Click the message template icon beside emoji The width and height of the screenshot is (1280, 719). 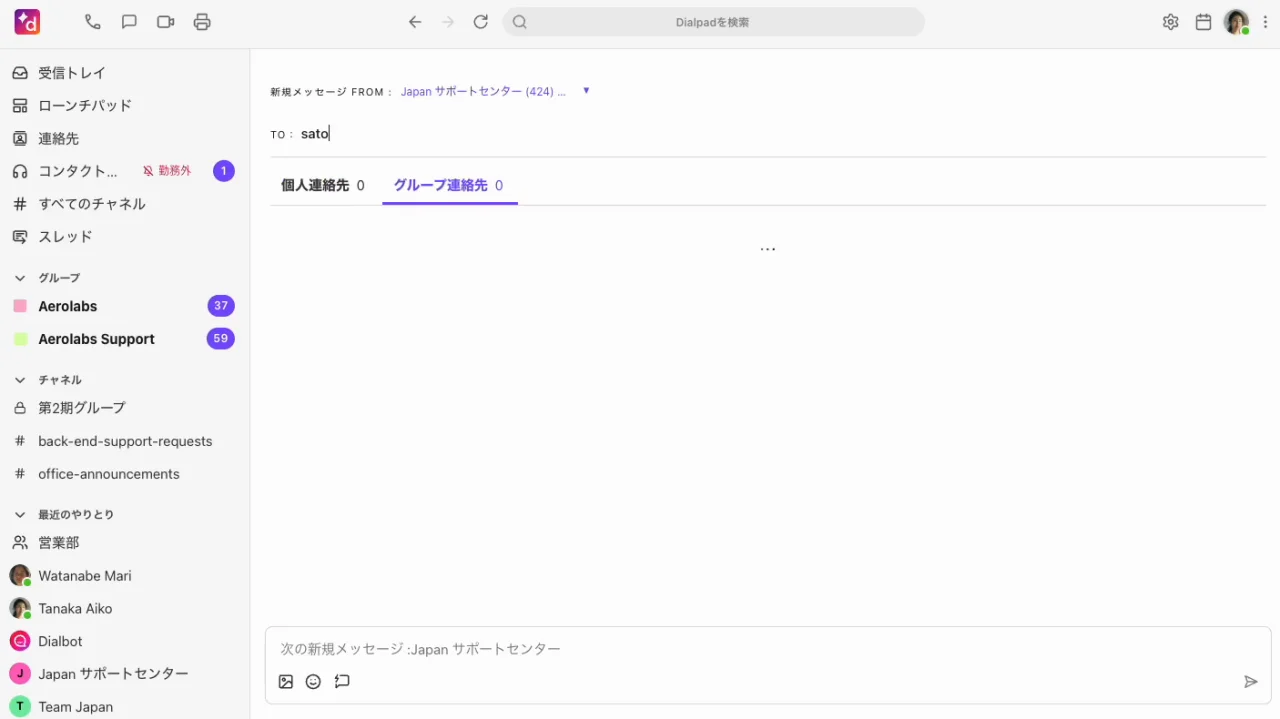point(342,682)
